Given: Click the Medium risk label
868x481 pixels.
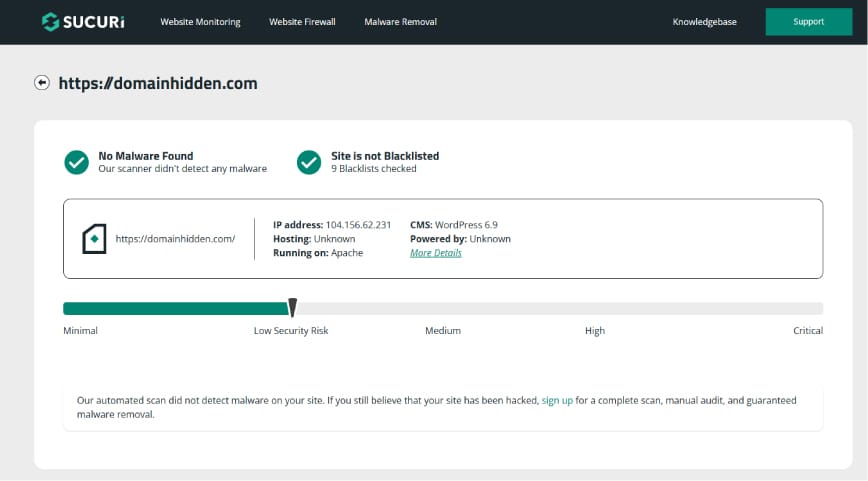Looking at the screenshot, I should click(x=443, y=330).
